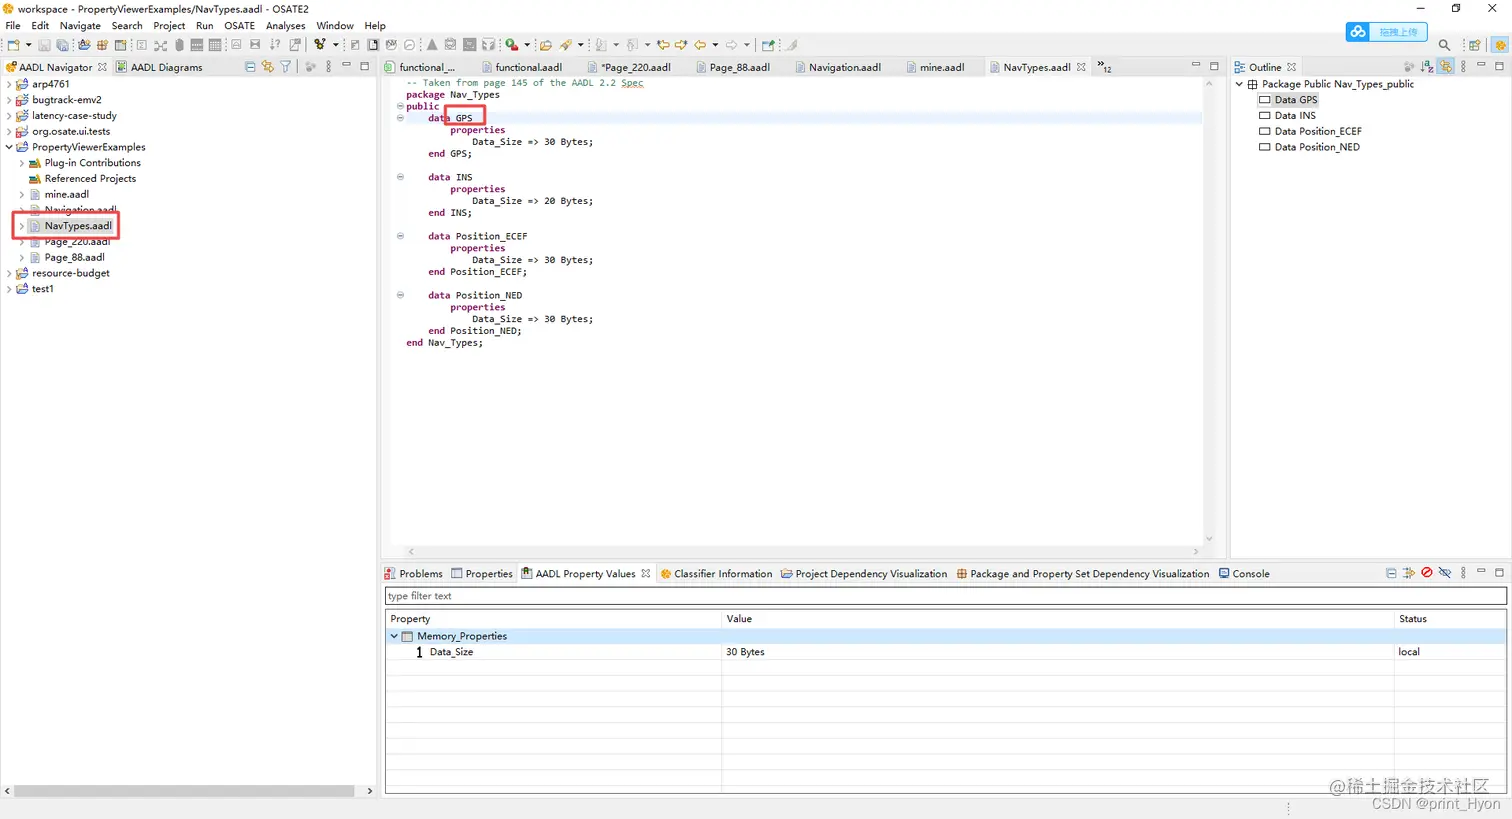Select the AADL perspective button
Screen dimensions: 1512x819
point(1499,45)
